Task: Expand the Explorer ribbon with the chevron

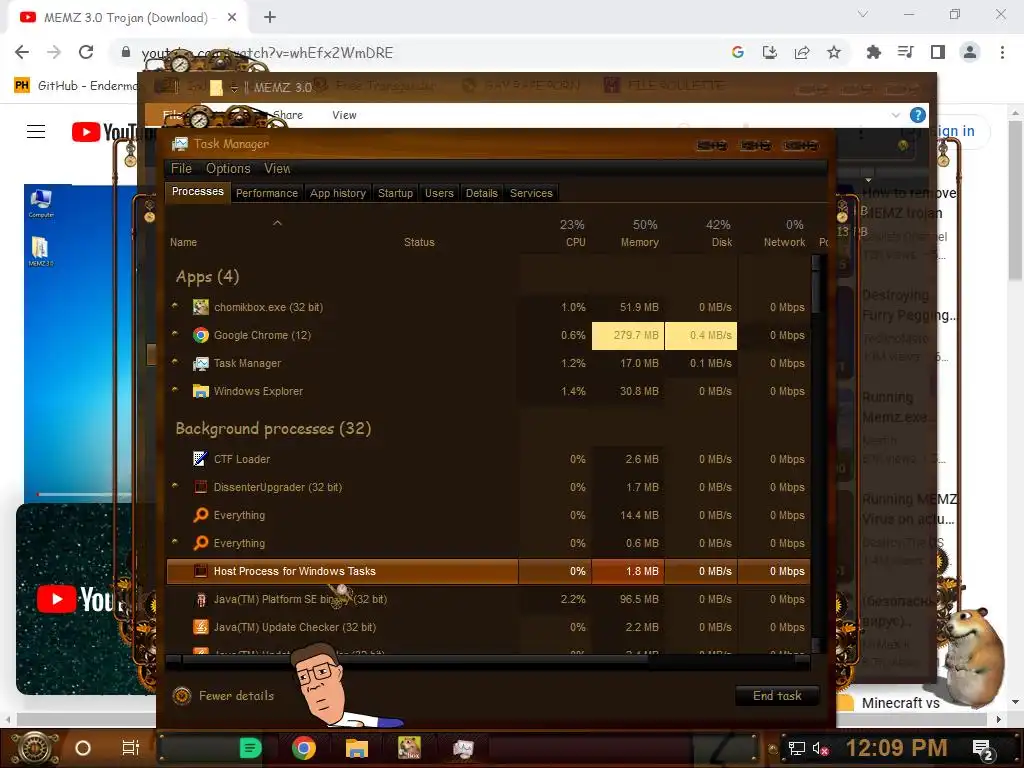Action: [x=895, y=115]
